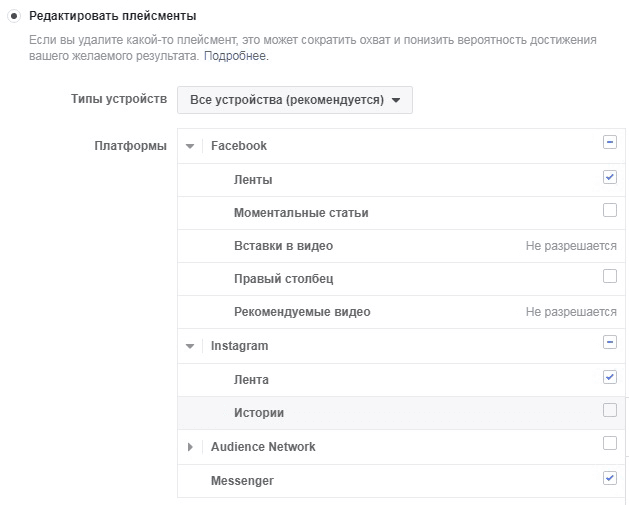Uncheck the Facebook 'Ленты' checkbox

click(609, 177)
